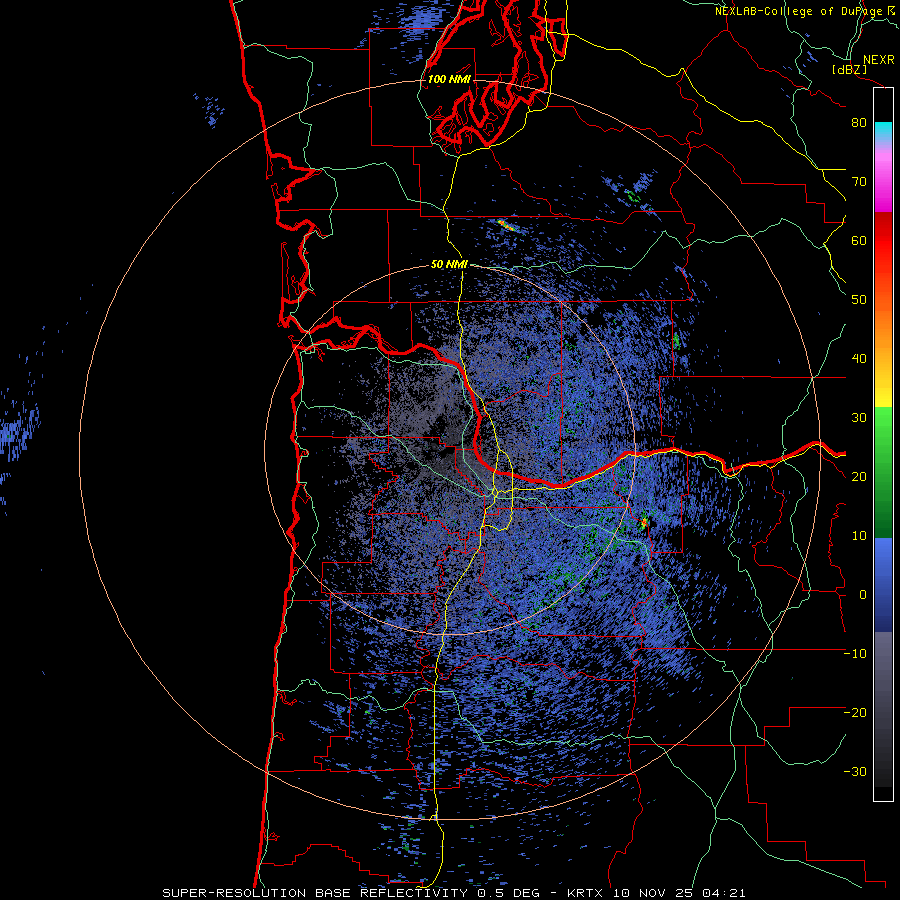Viewport: 900px width, 900px height.
Task: Click the 100 NMI range ring label
Action: [x=448, y=79]
